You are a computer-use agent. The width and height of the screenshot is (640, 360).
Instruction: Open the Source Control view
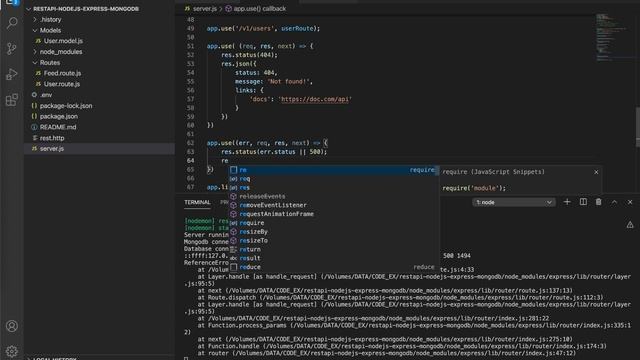coord(12,49)
